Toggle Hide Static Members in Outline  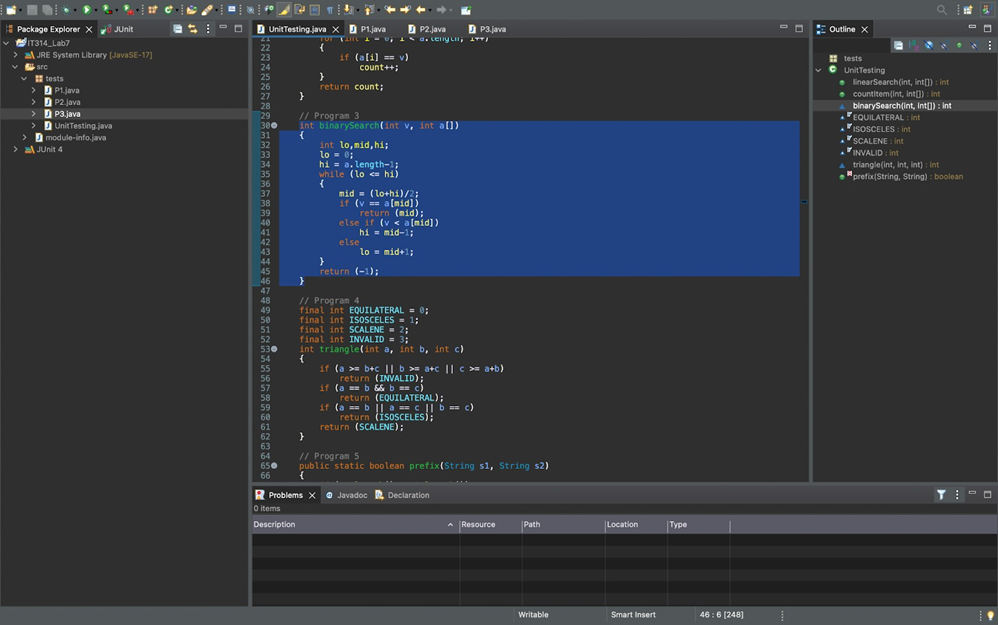[x=944, y=45]
